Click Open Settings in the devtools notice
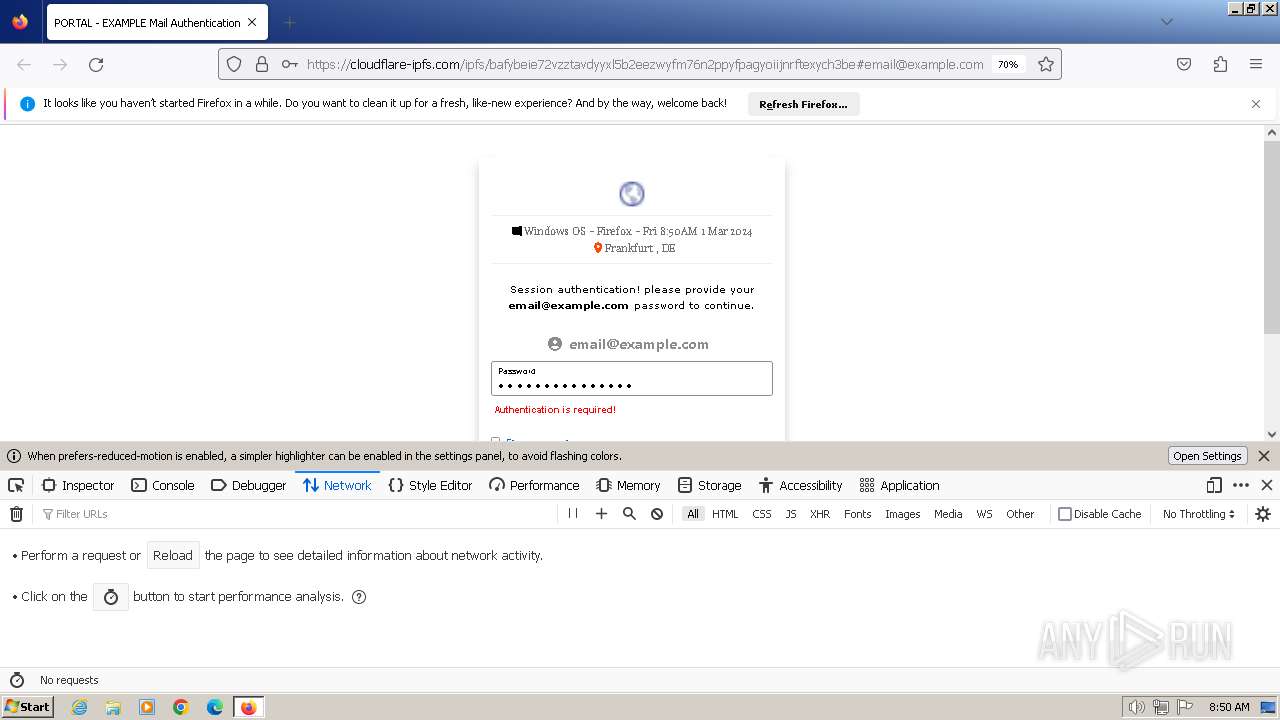 click(x=1207, y=456)
